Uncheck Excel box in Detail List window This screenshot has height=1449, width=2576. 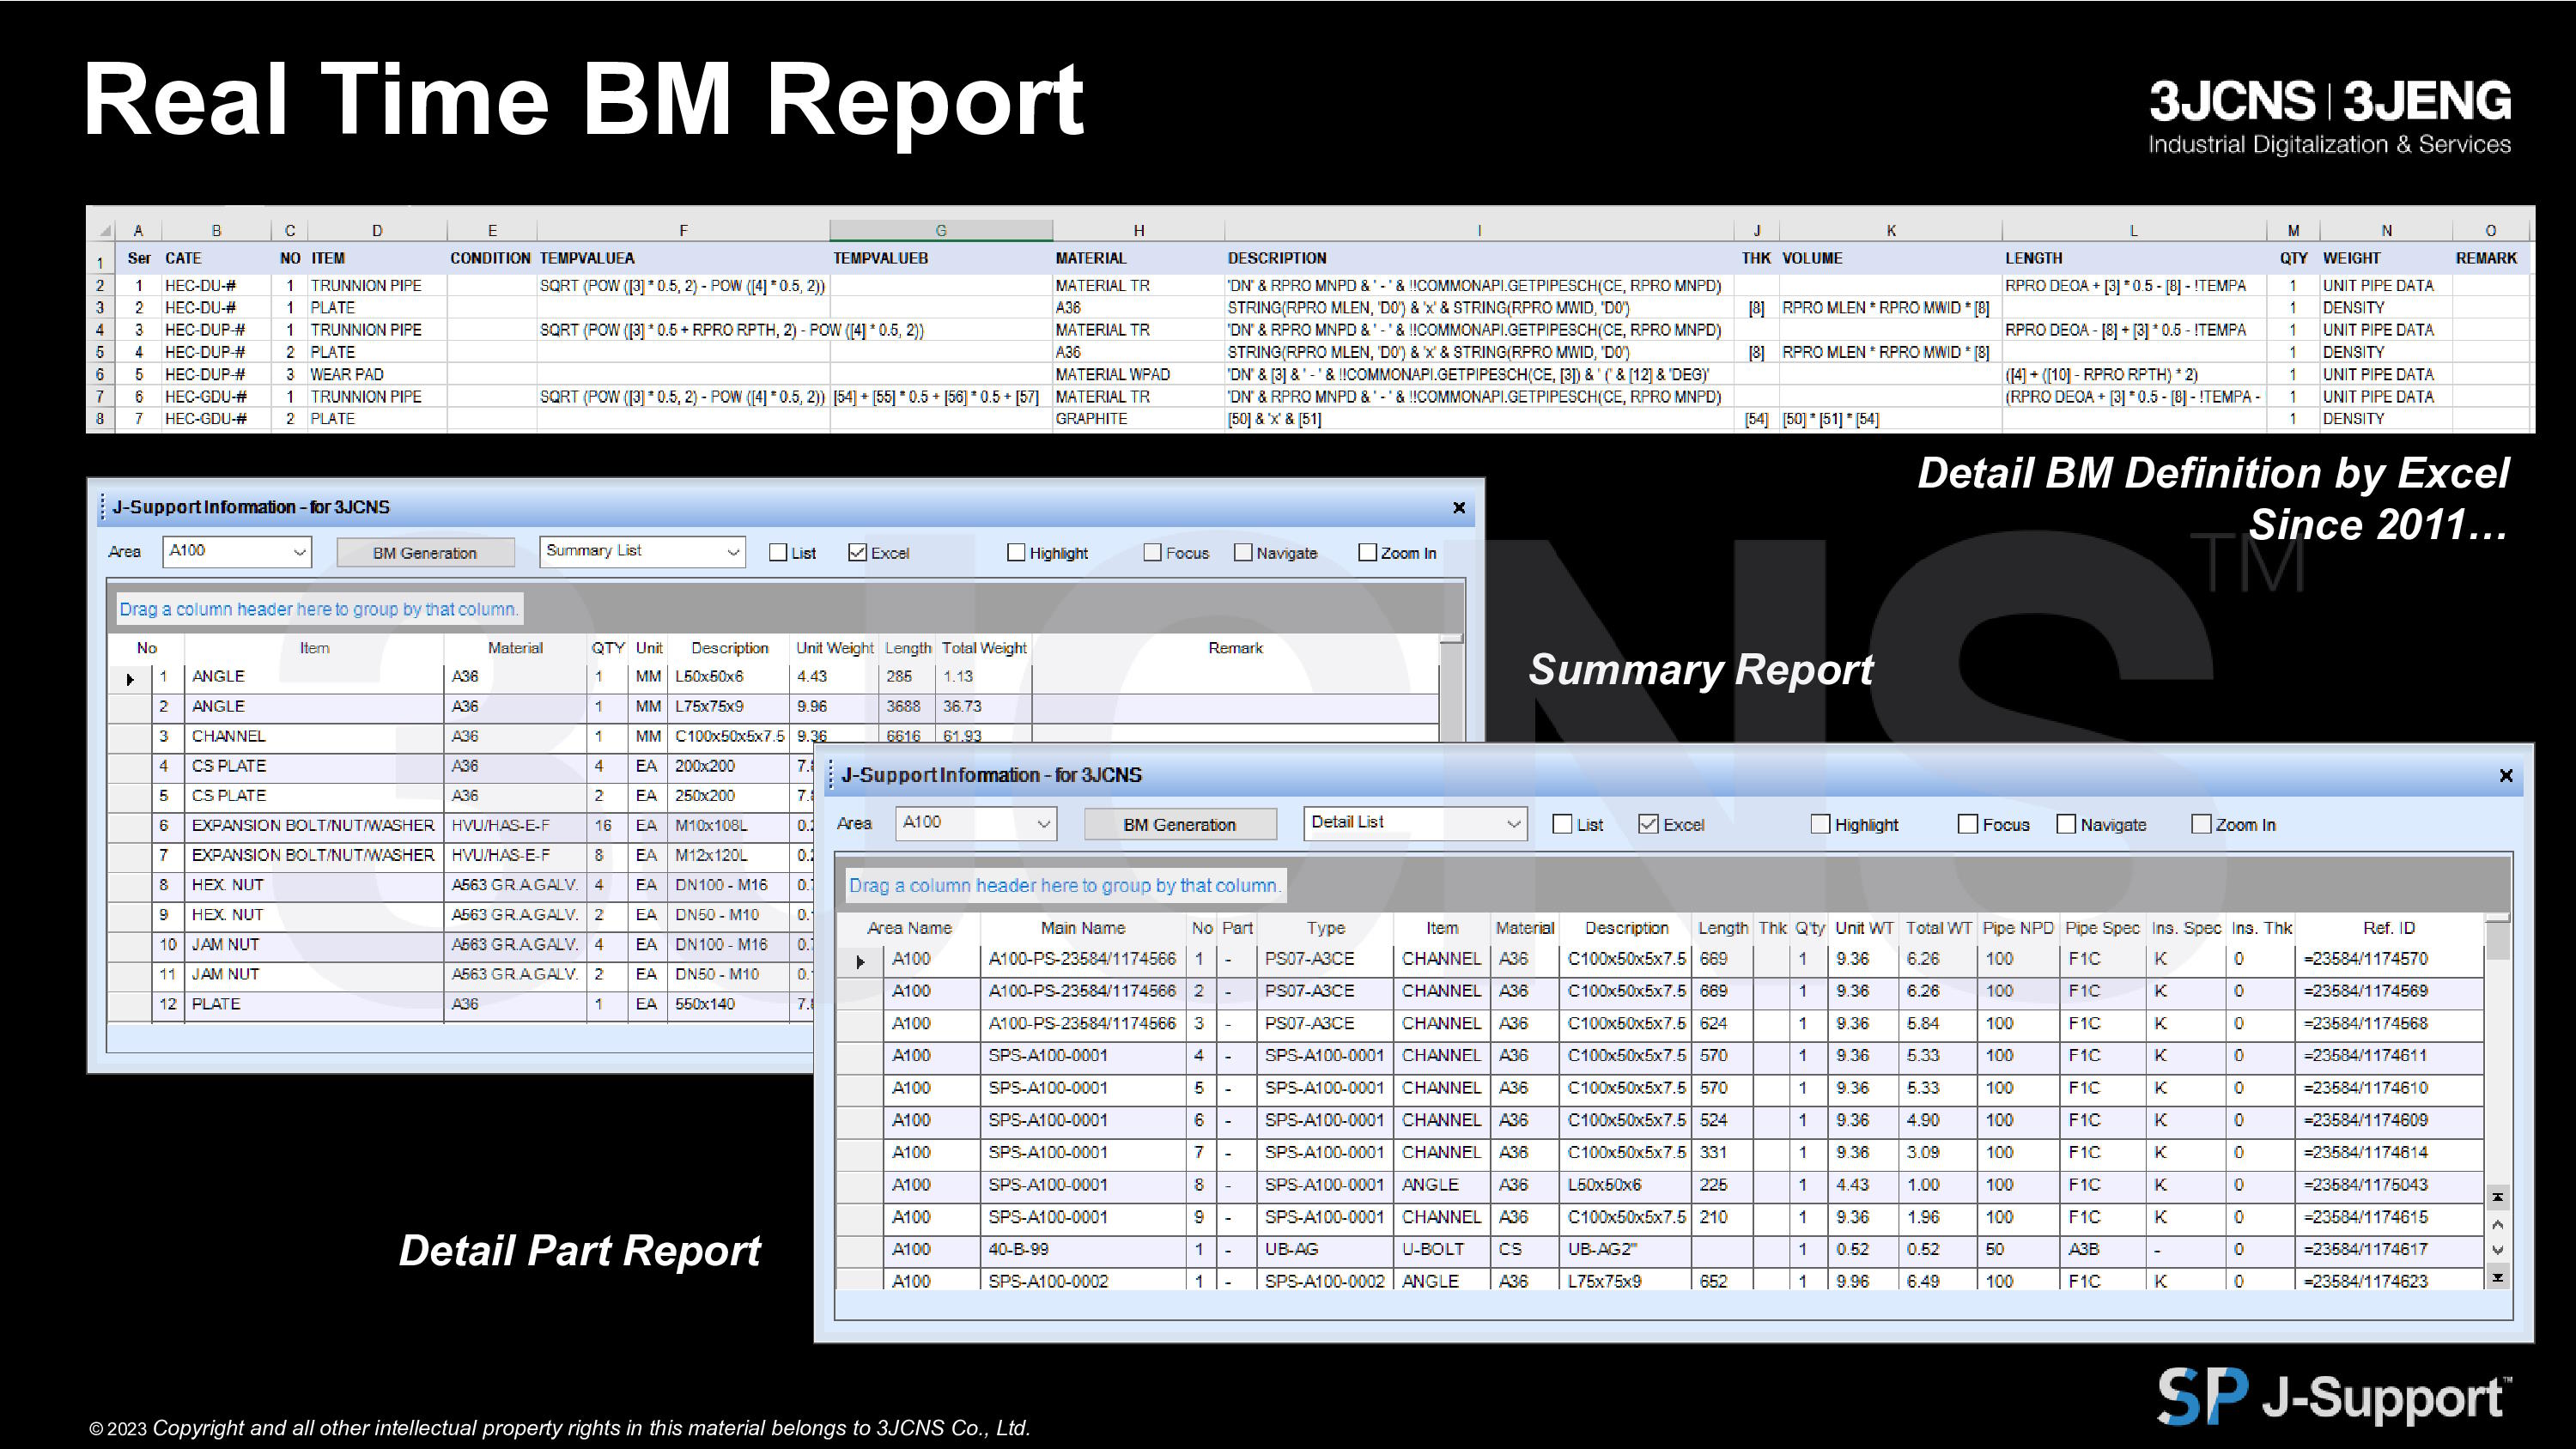1648,824
